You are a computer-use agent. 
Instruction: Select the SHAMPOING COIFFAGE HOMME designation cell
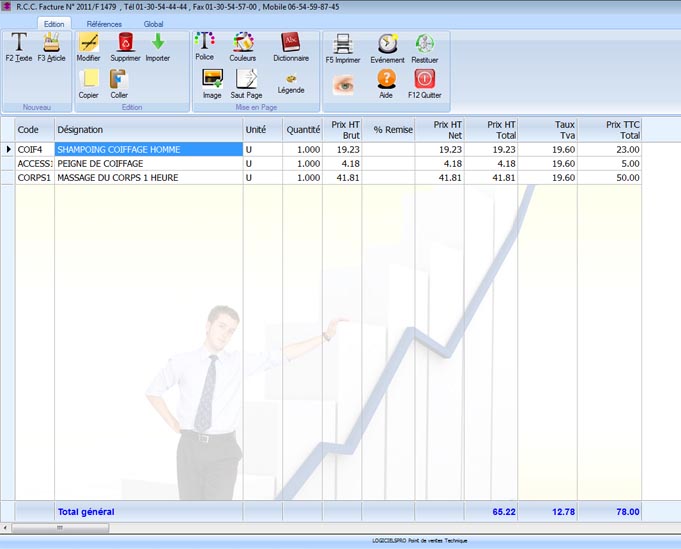[x=148, y=149]
